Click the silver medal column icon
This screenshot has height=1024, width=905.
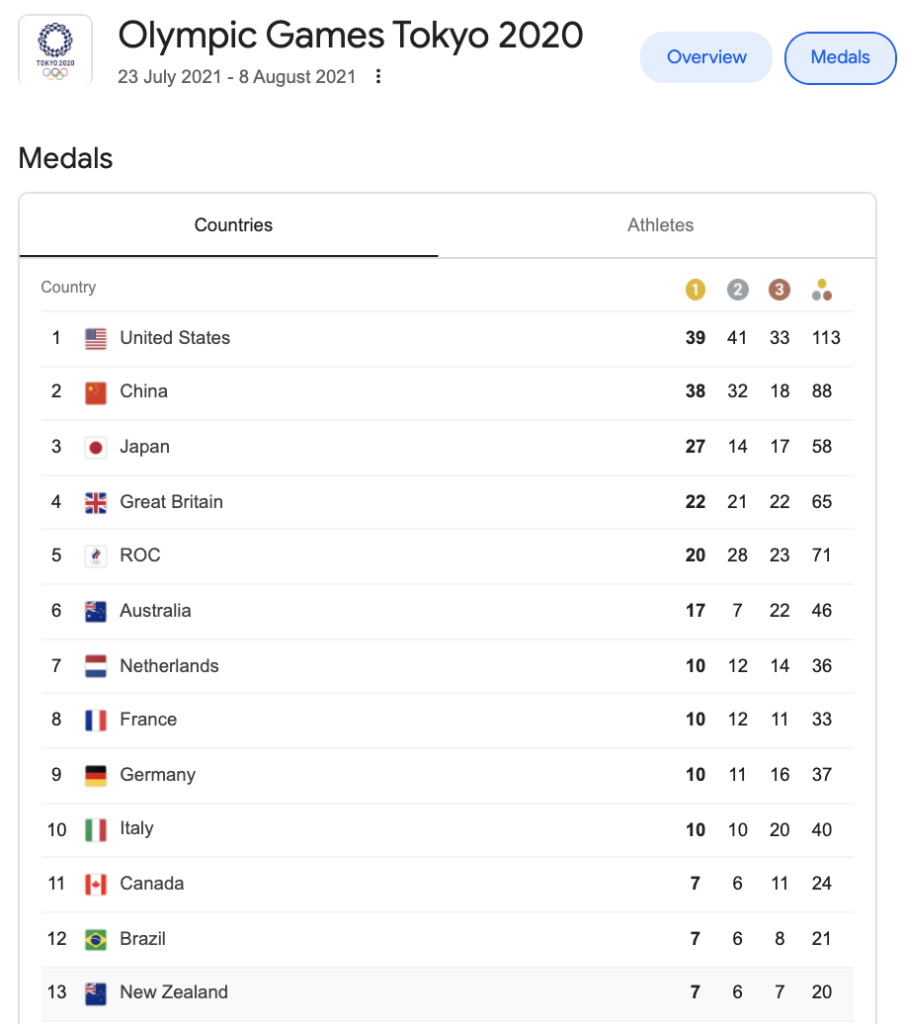[737, 289]
